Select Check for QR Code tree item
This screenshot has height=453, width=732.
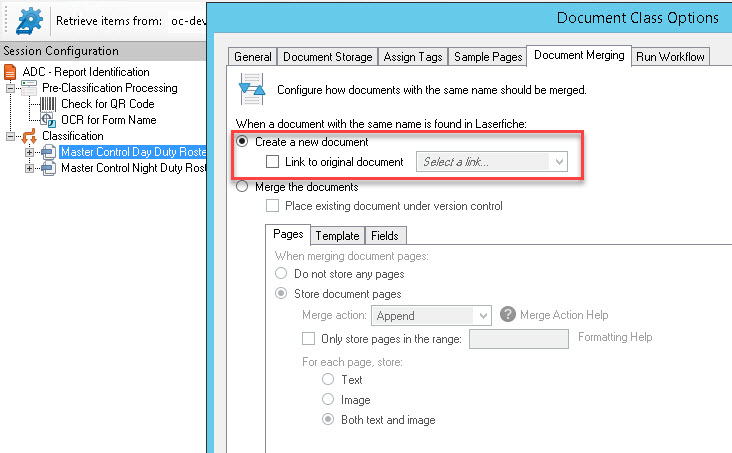(108, 104)
